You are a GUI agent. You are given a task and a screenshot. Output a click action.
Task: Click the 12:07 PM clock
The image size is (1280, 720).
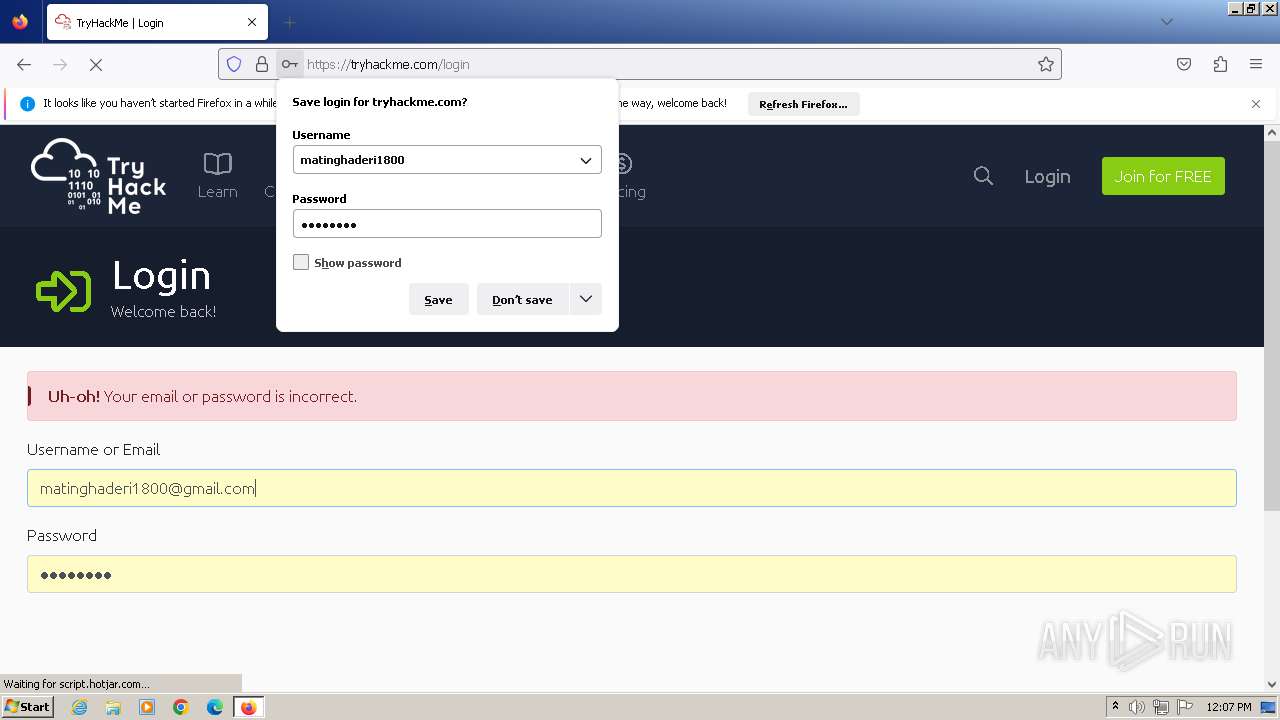point(1229,707)
